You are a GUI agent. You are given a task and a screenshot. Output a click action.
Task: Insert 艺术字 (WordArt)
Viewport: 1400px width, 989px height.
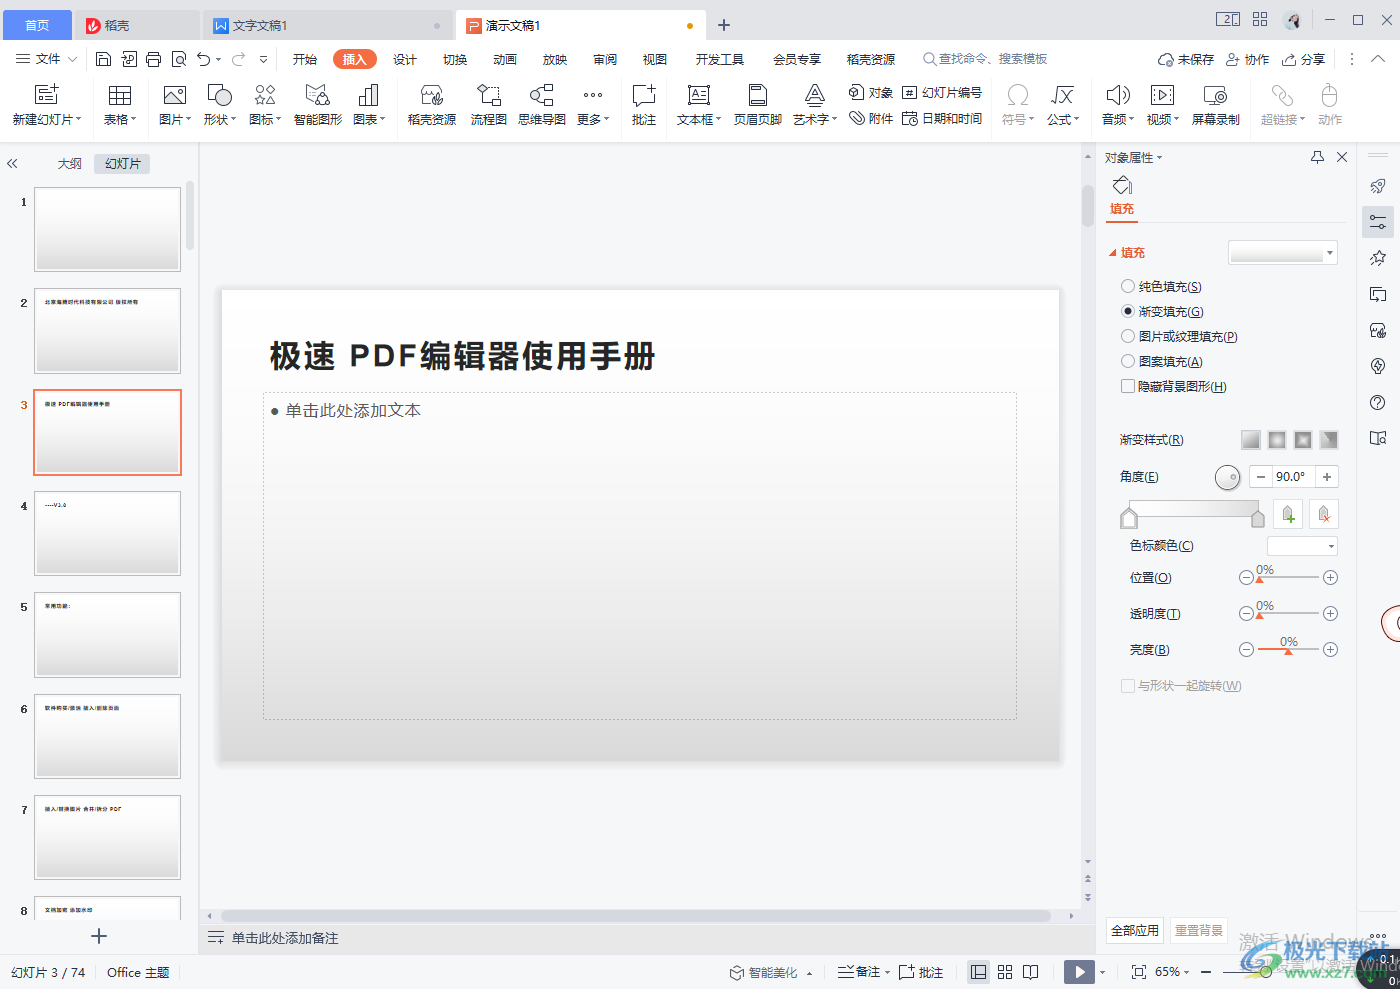coord(815,105)
